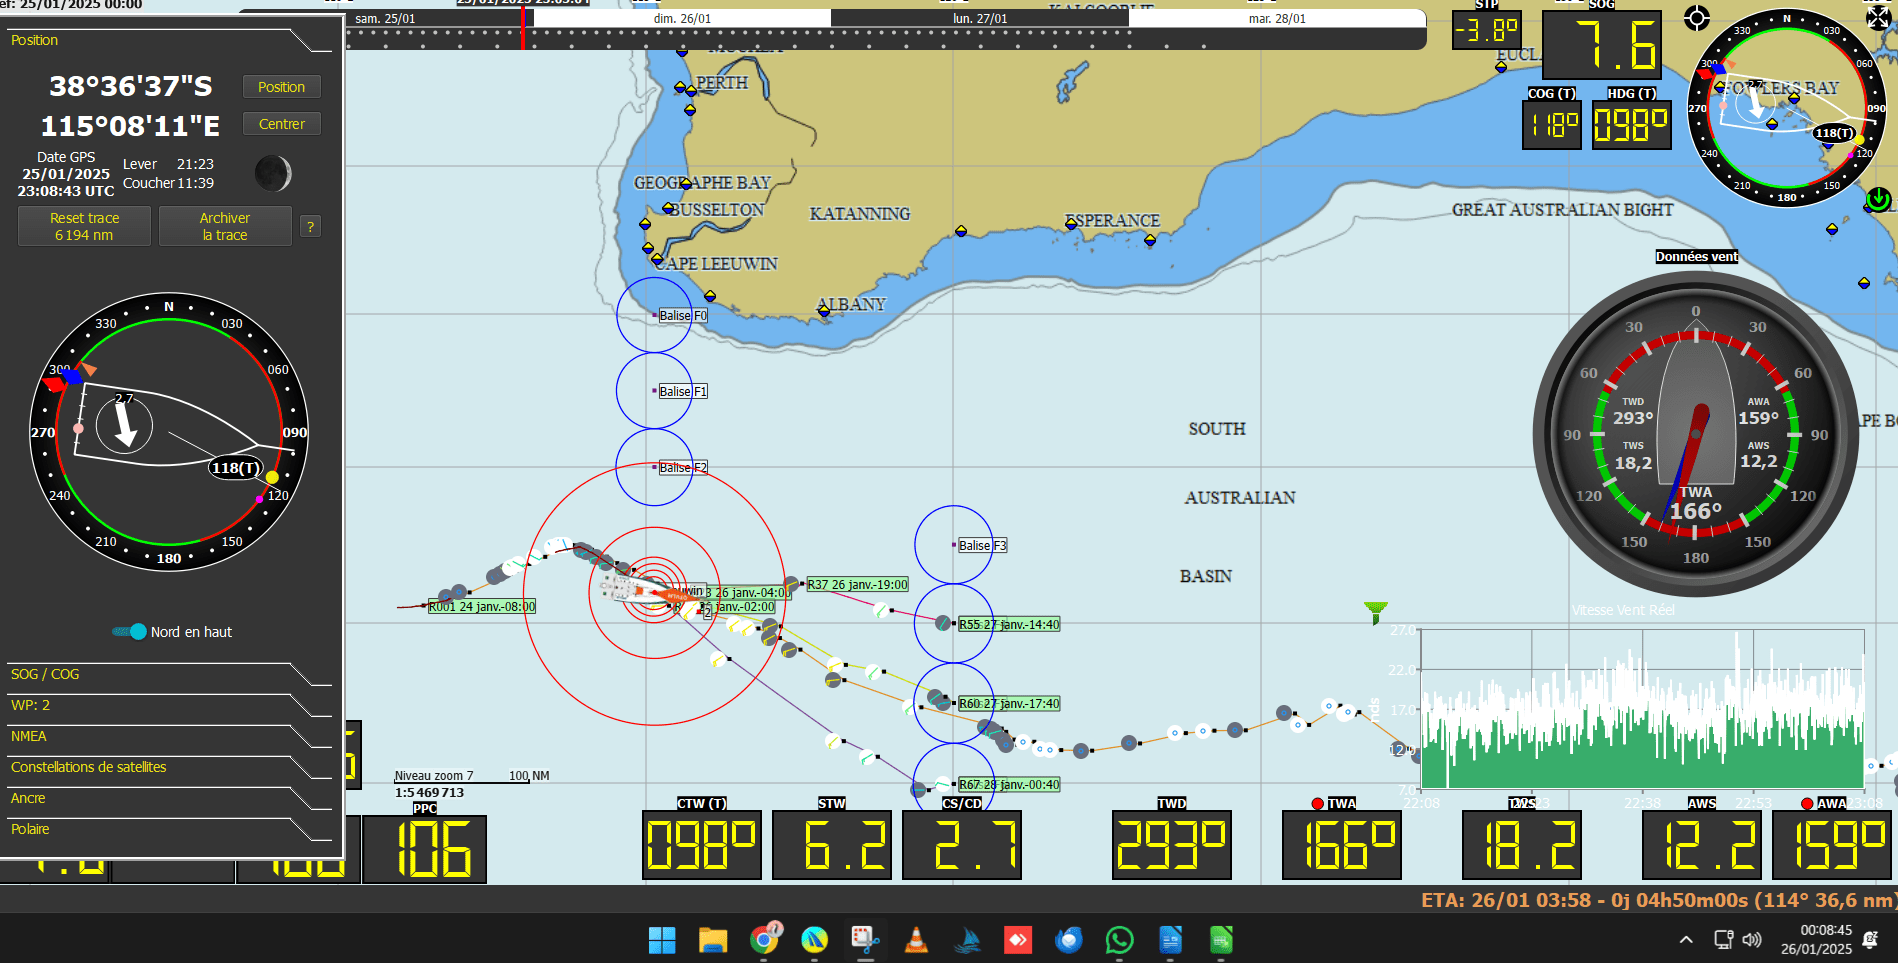Image resolution: width=1898 pixels, height=963 pixels.
Task: Open VLC media player from taskbar
Action: pos(916,940)
